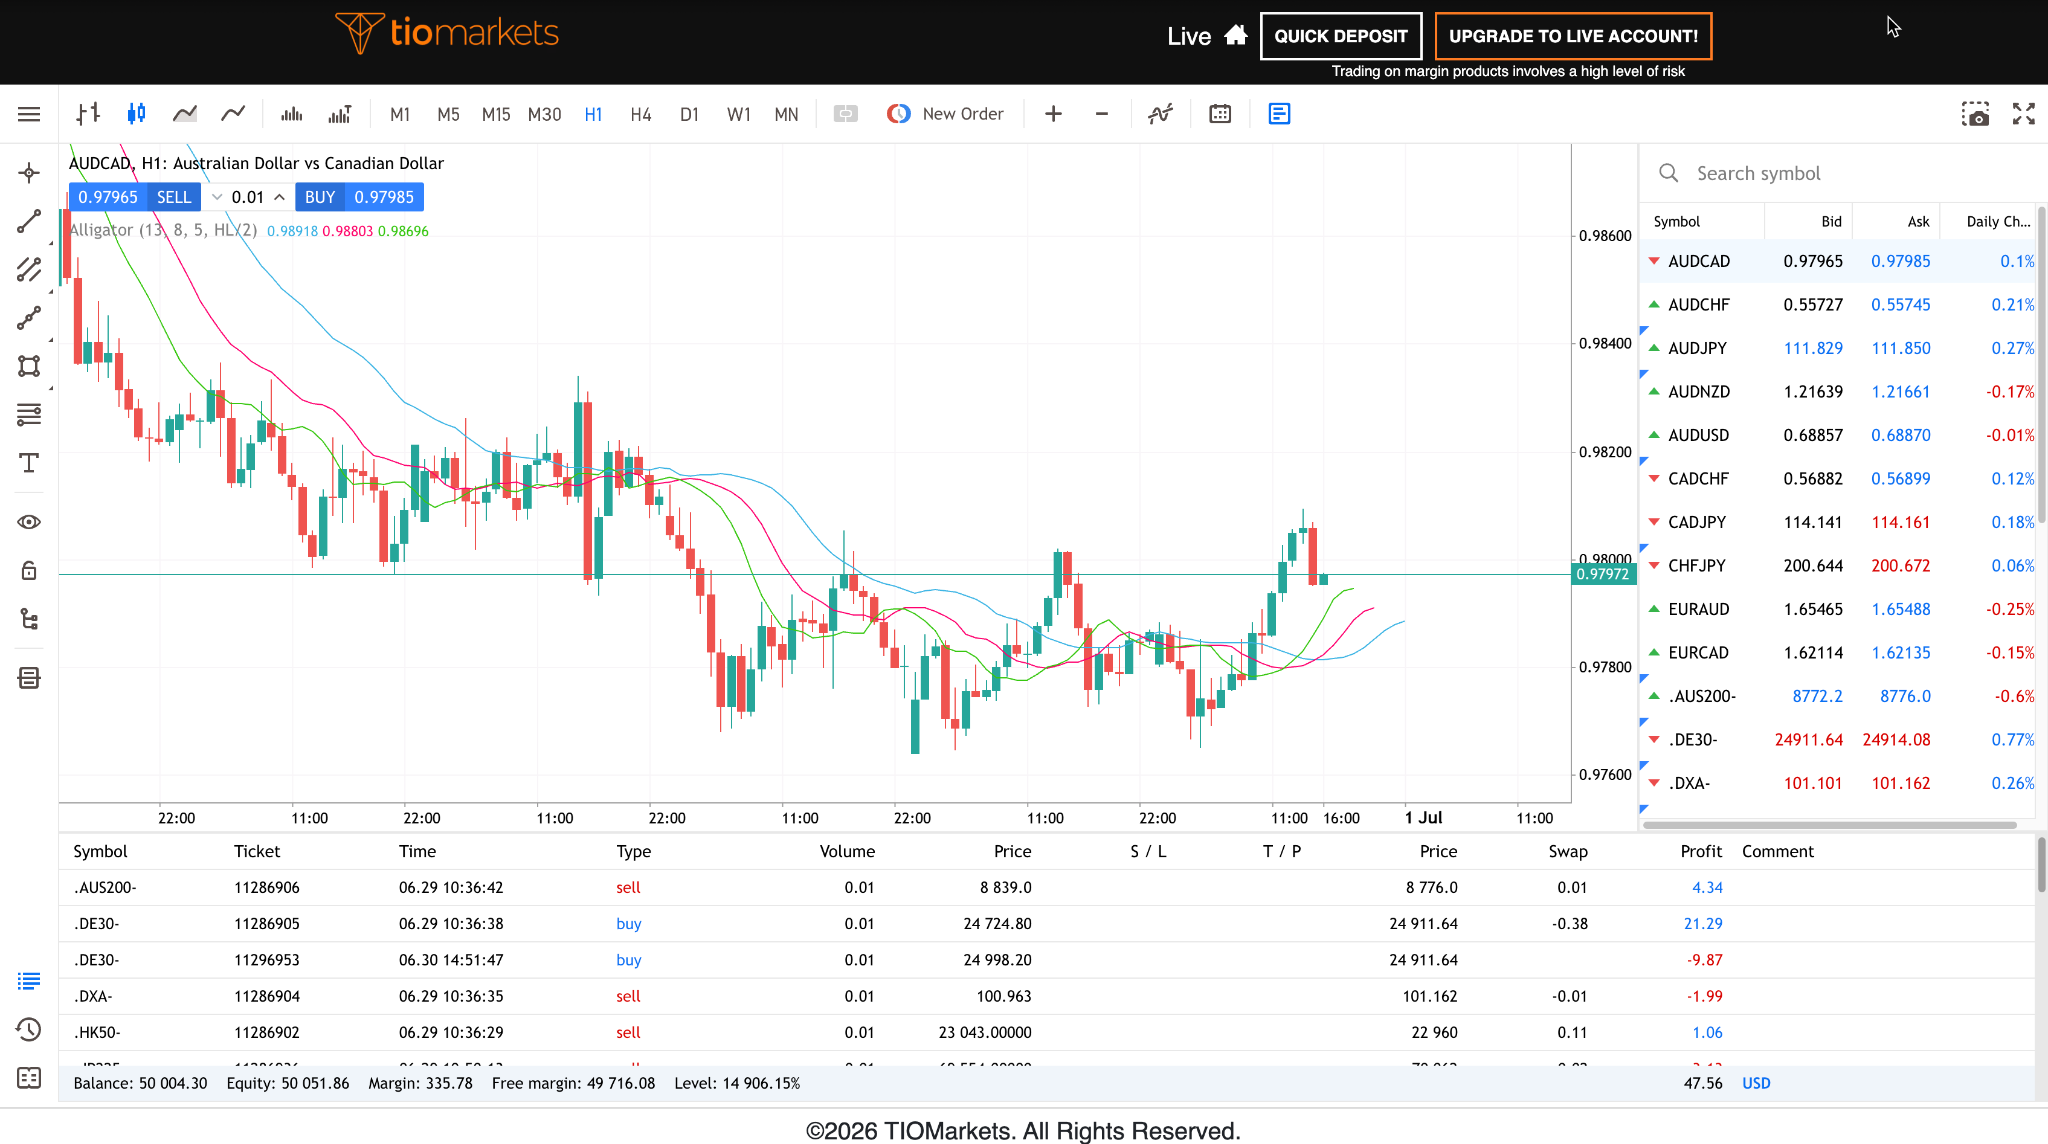Screen dimensions: 2048x1144
Task: Select EURAUD in the symbol list
Action: click(x=1839, y=609)
